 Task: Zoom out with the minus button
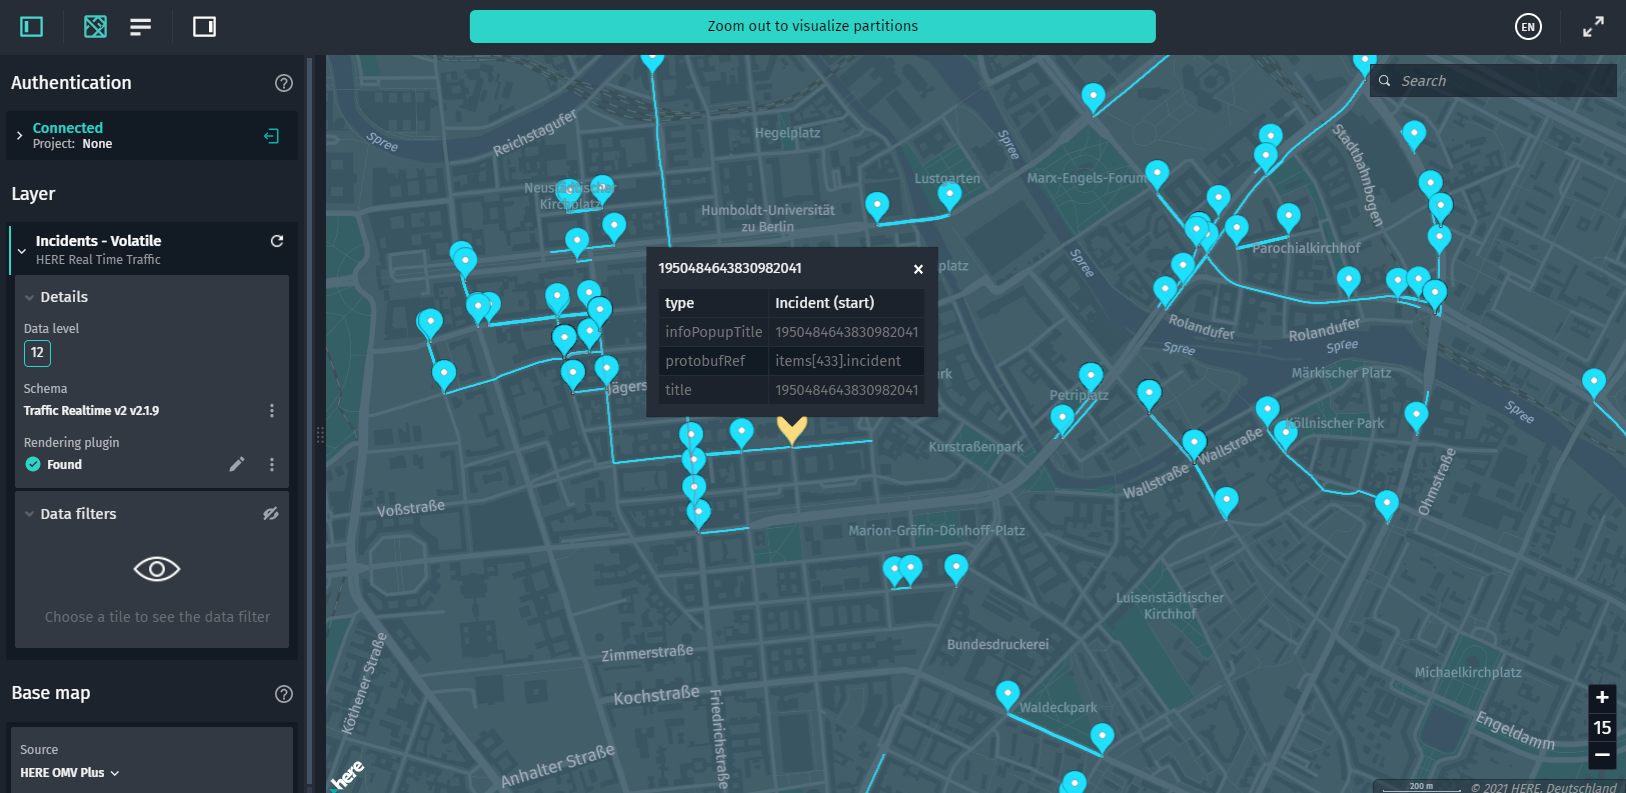point(1602,755)
